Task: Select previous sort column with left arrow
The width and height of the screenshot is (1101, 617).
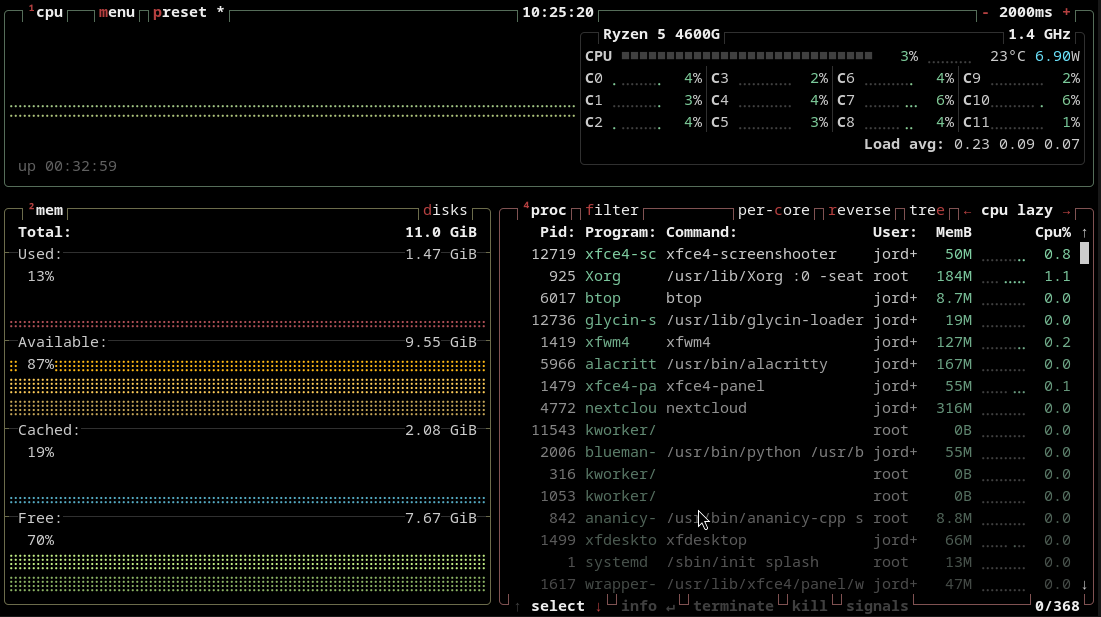Action: (968, 211)
